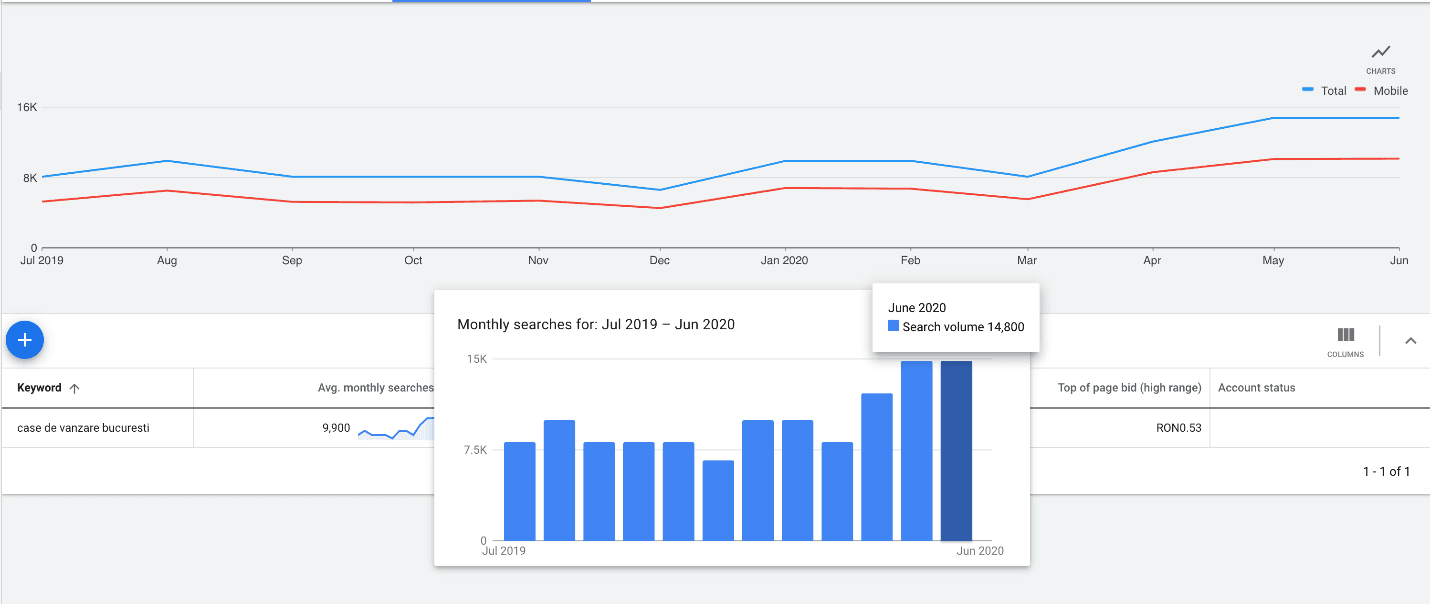The image size is (1430, 604).
Task: Click the Top of page bid (high range) header
Action: pos(1129,388)
